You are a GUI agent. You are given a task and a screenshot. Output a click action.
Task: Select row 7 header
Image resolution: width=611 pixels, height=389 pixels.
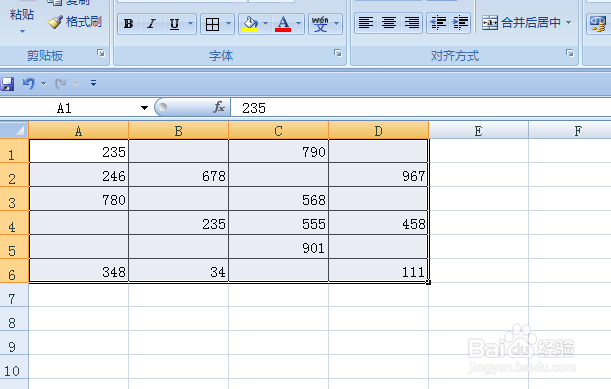click(x=14, y=295)
